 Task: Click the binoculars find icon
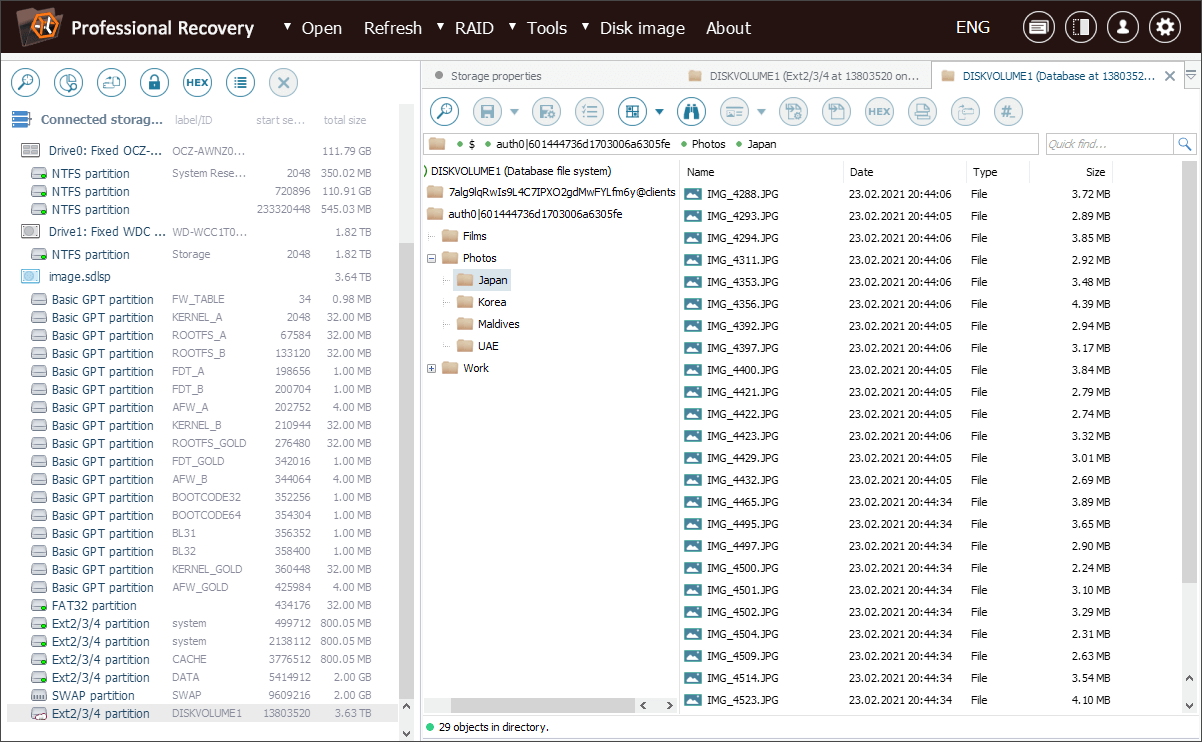pyautogui.click(x=691, y=111)
